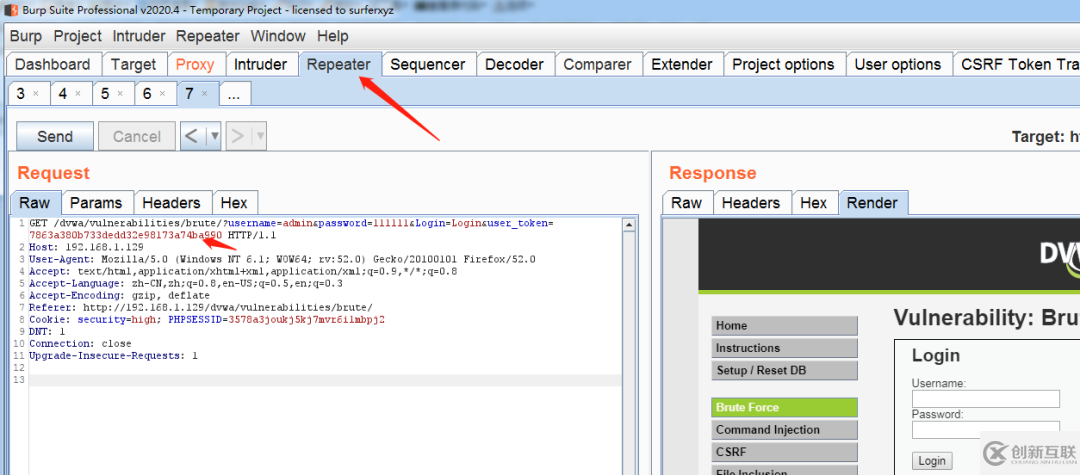Open the CSRF Token Tracker tab

pyautogui.click(x=1017, y=65)
